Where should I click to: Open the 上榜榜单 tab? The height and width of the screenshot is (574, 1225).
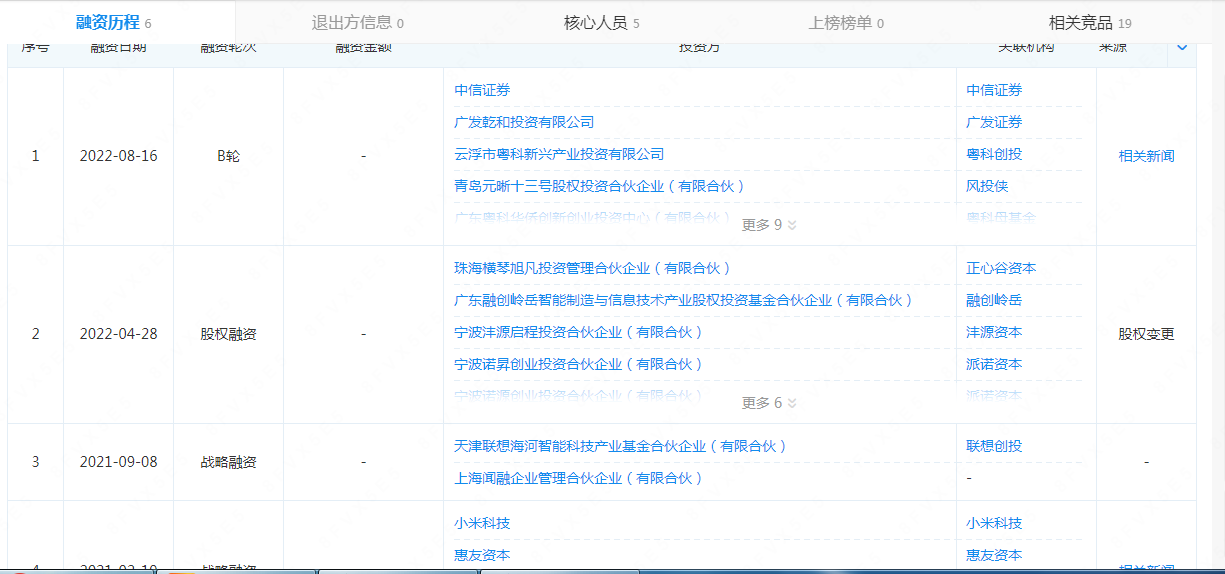point(845,23)
